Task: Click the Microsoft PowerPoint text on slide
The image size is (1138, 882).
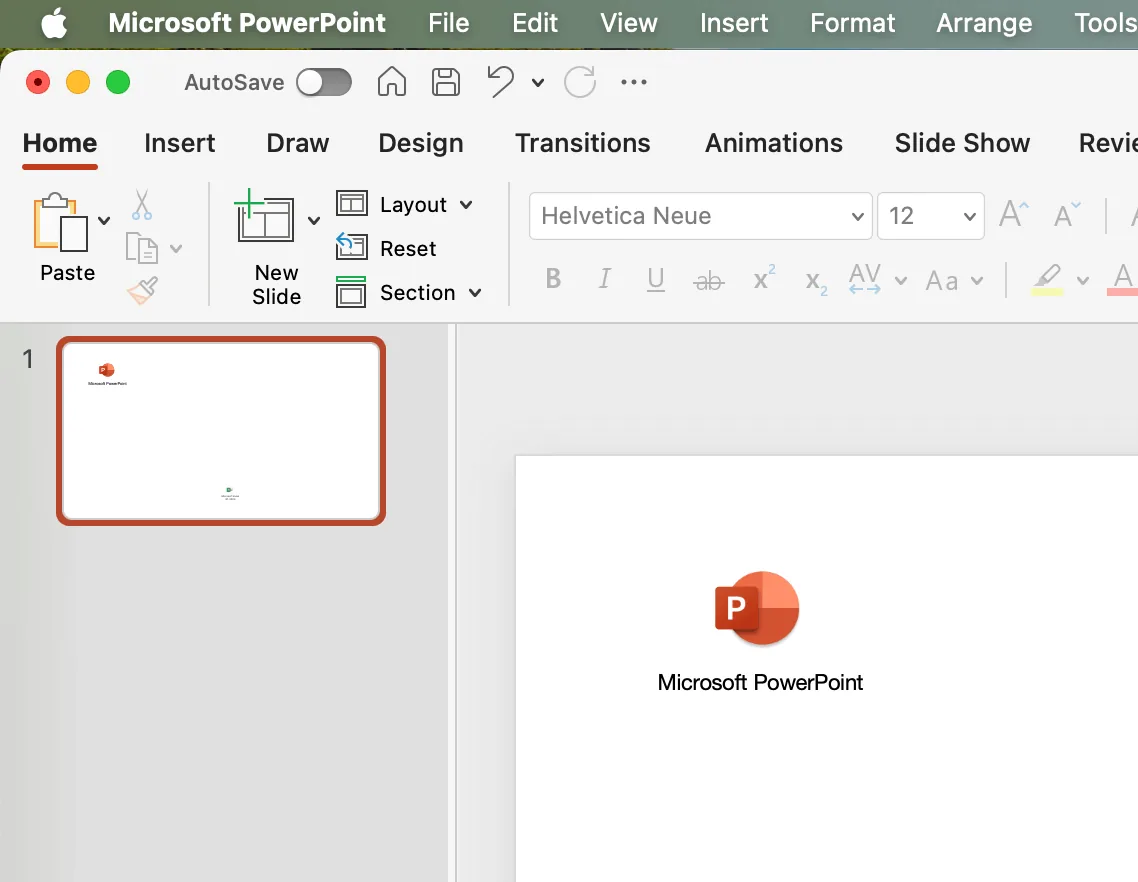Action: 760,682
